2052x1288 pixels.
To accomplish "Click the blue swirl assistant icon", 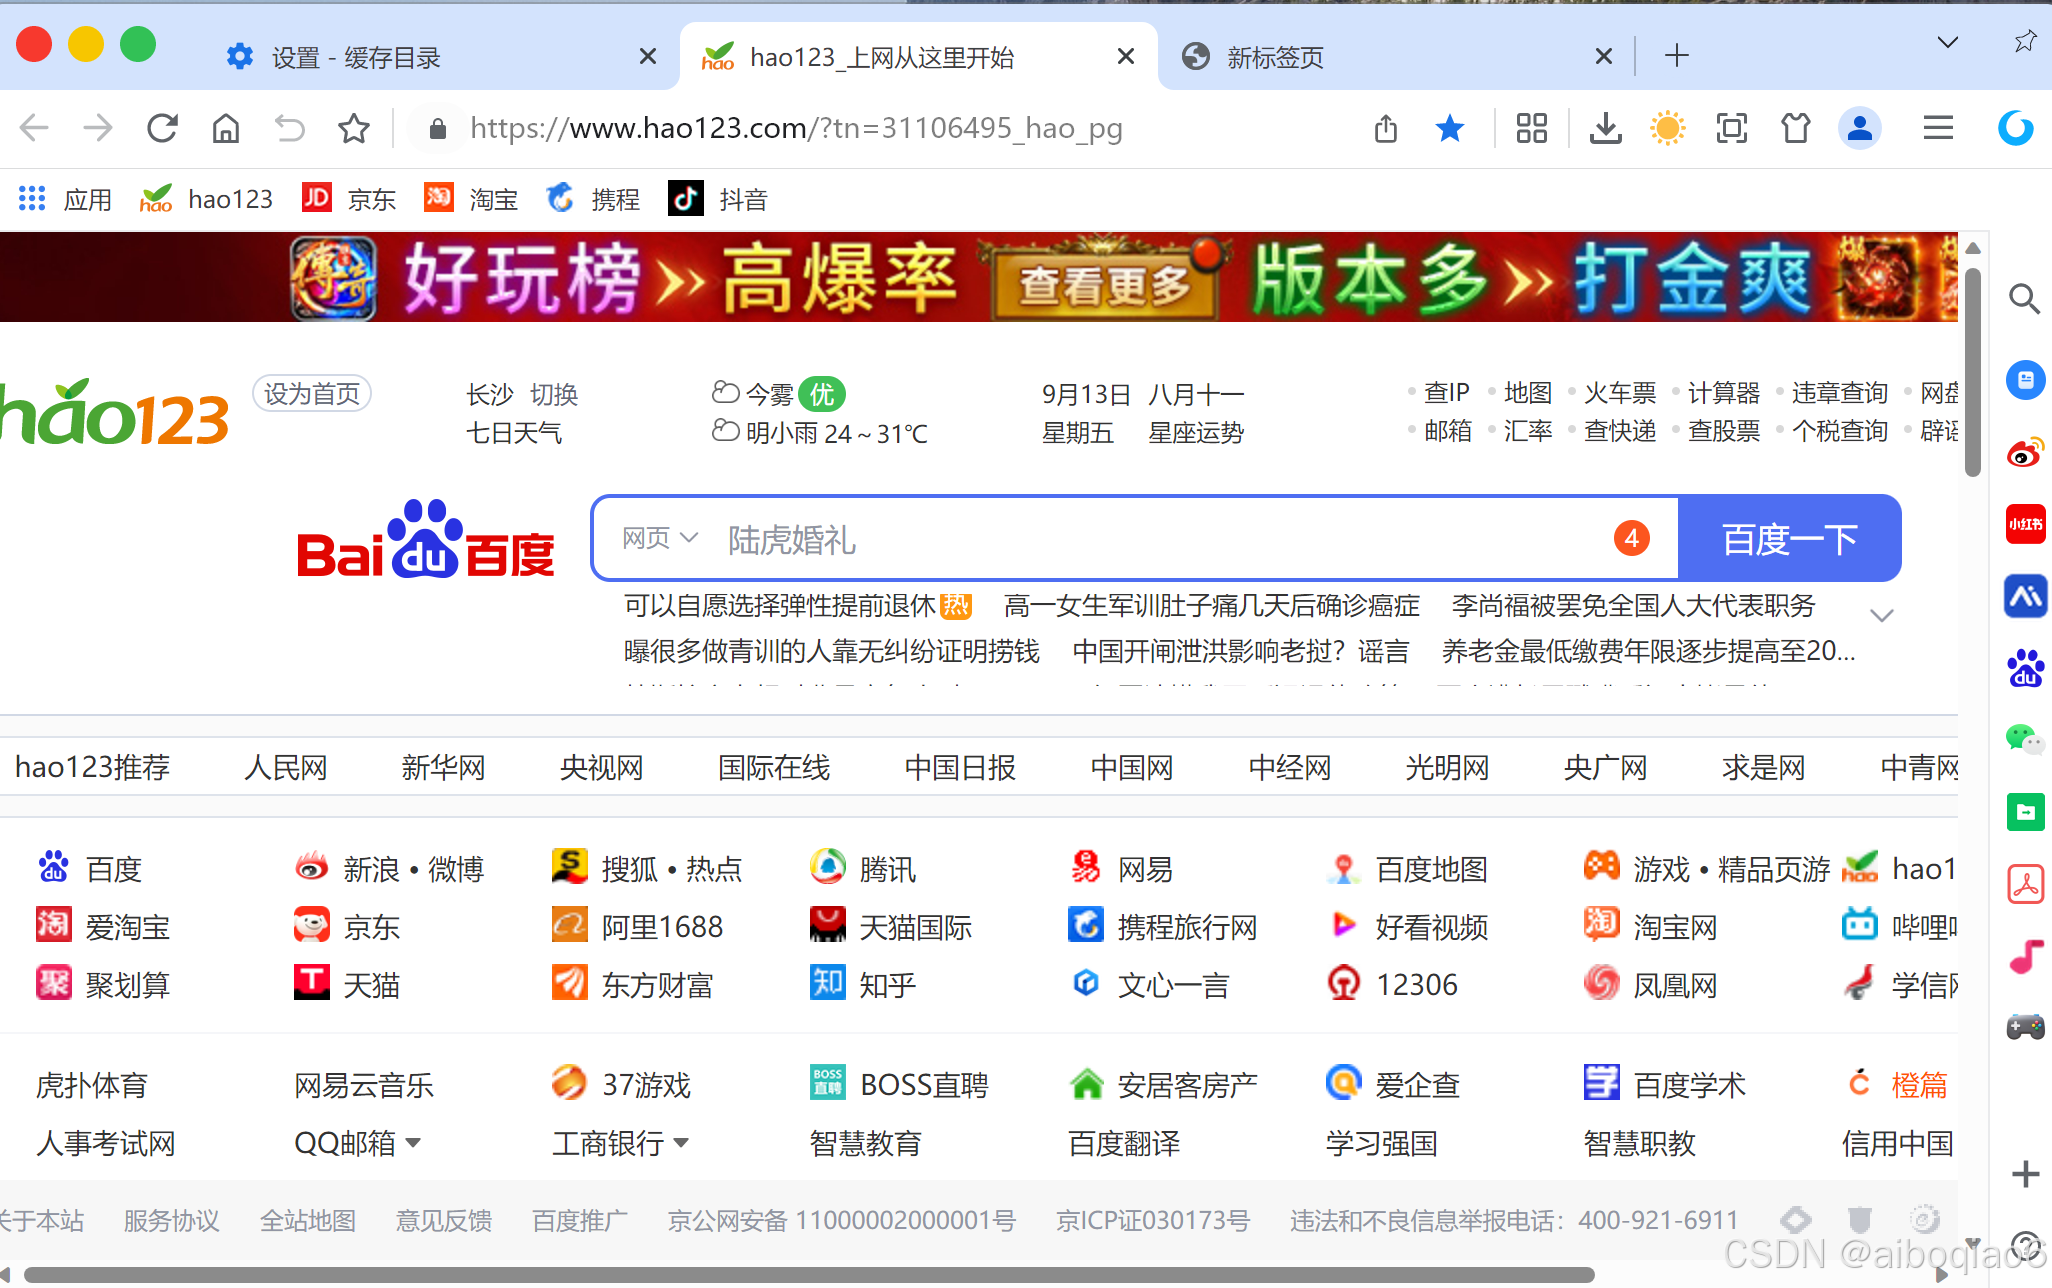I will 2015,128.
